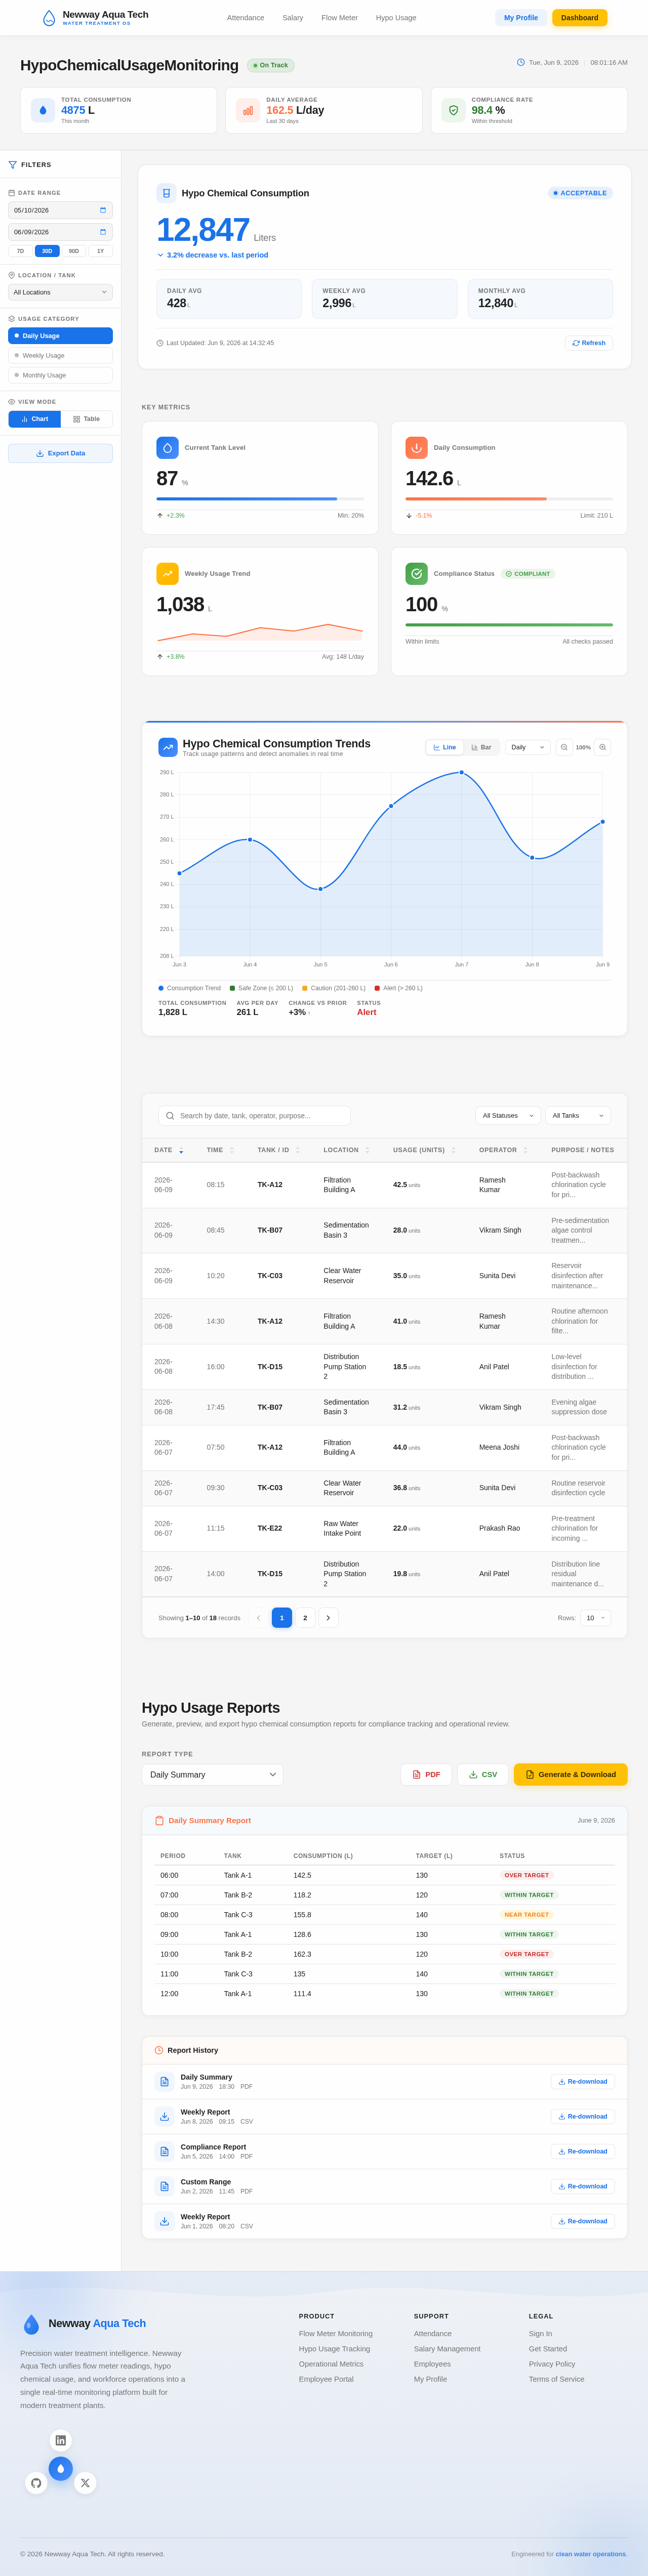Click the calendar icon in end date field
Screen dimensions: 648x2576
(x=102, y=232)
